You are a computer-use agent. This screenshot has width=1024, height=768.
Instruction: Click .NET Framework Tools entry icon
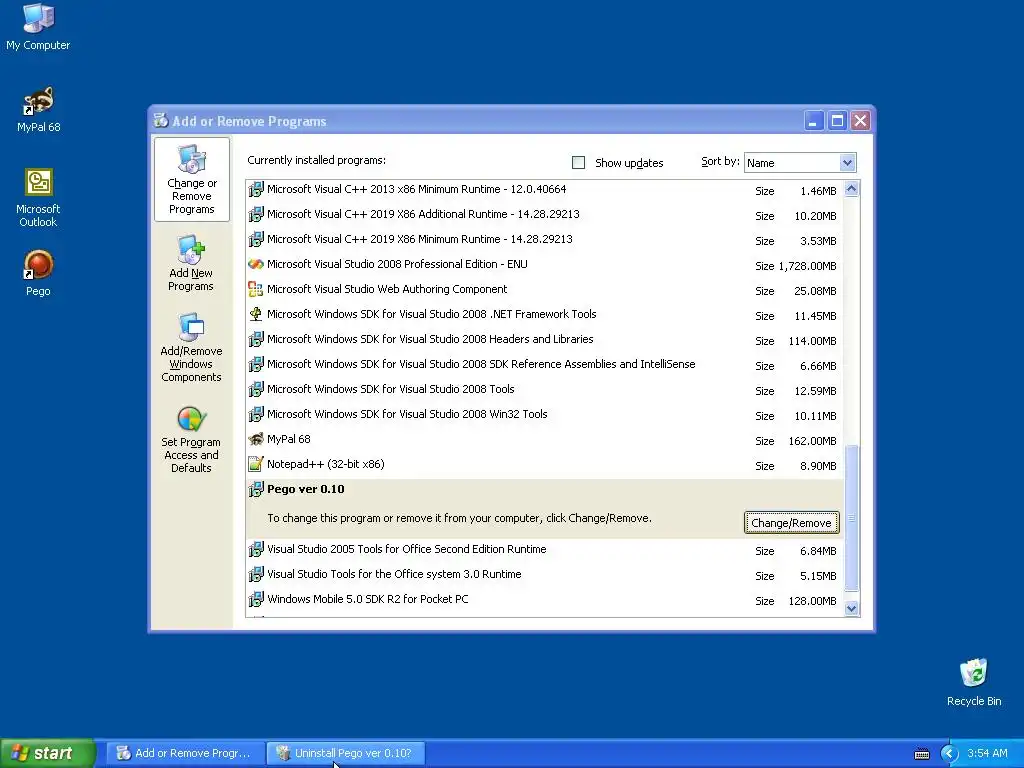(x=256, y=315)
